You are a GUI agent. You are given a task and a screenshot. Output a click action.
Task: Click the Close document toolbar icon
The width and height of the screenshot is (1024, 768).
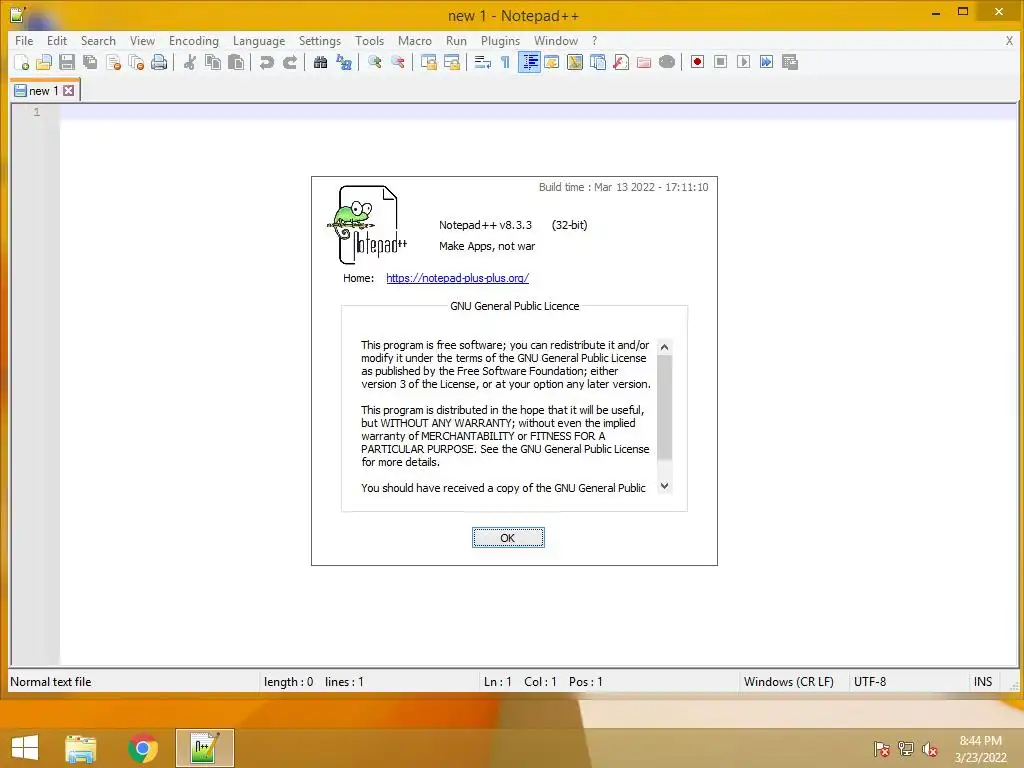pos(114,63)
